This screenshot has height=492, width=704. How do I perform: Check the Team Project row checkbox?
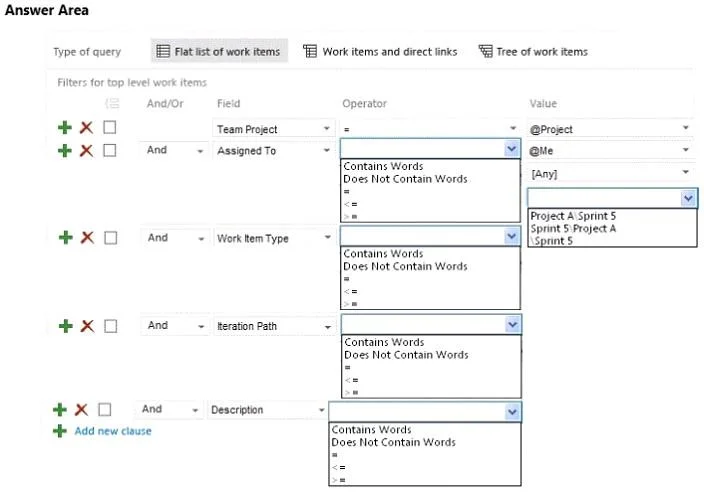(110, 127)
